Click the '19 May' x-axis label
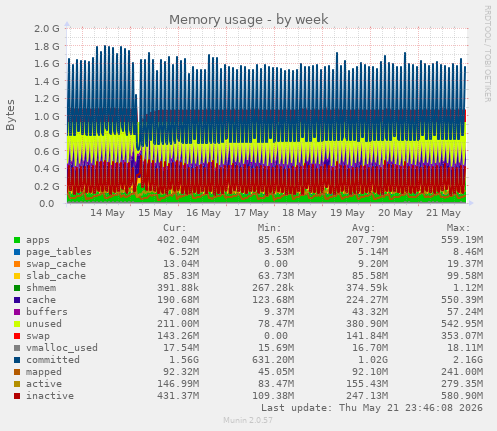Viewport: 497px width, 431px height. coord(347,213)
